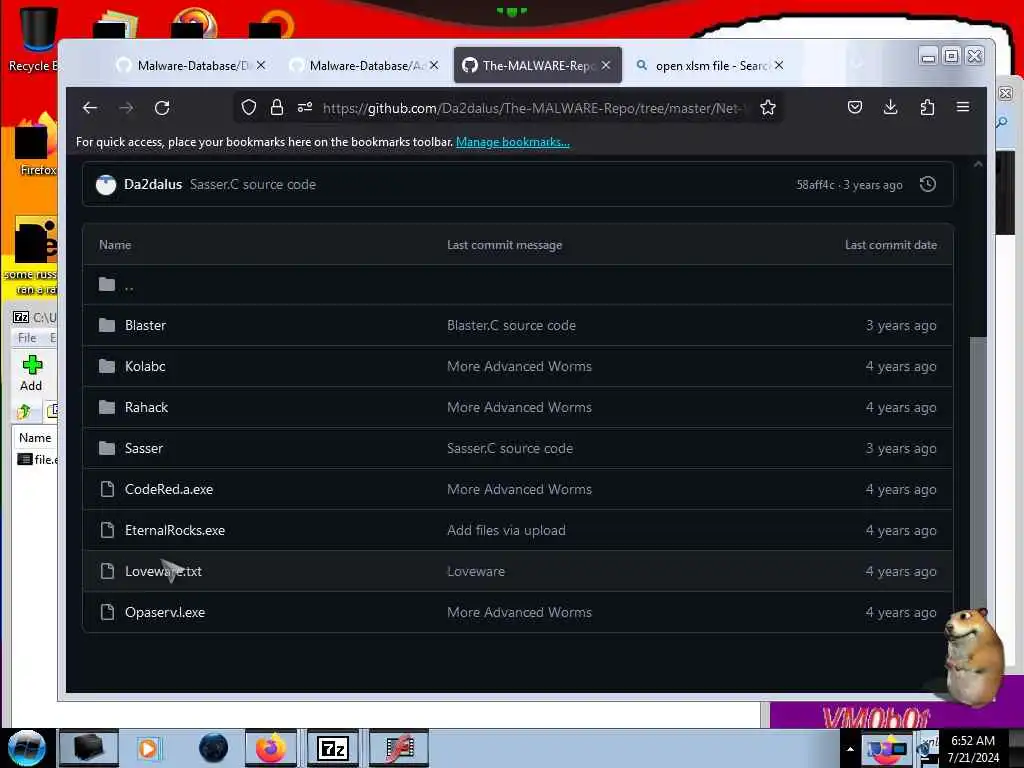This screenshot has width=1024, height=768.
Task: Click the github.com address bar URL
Action: coord(532,108)
